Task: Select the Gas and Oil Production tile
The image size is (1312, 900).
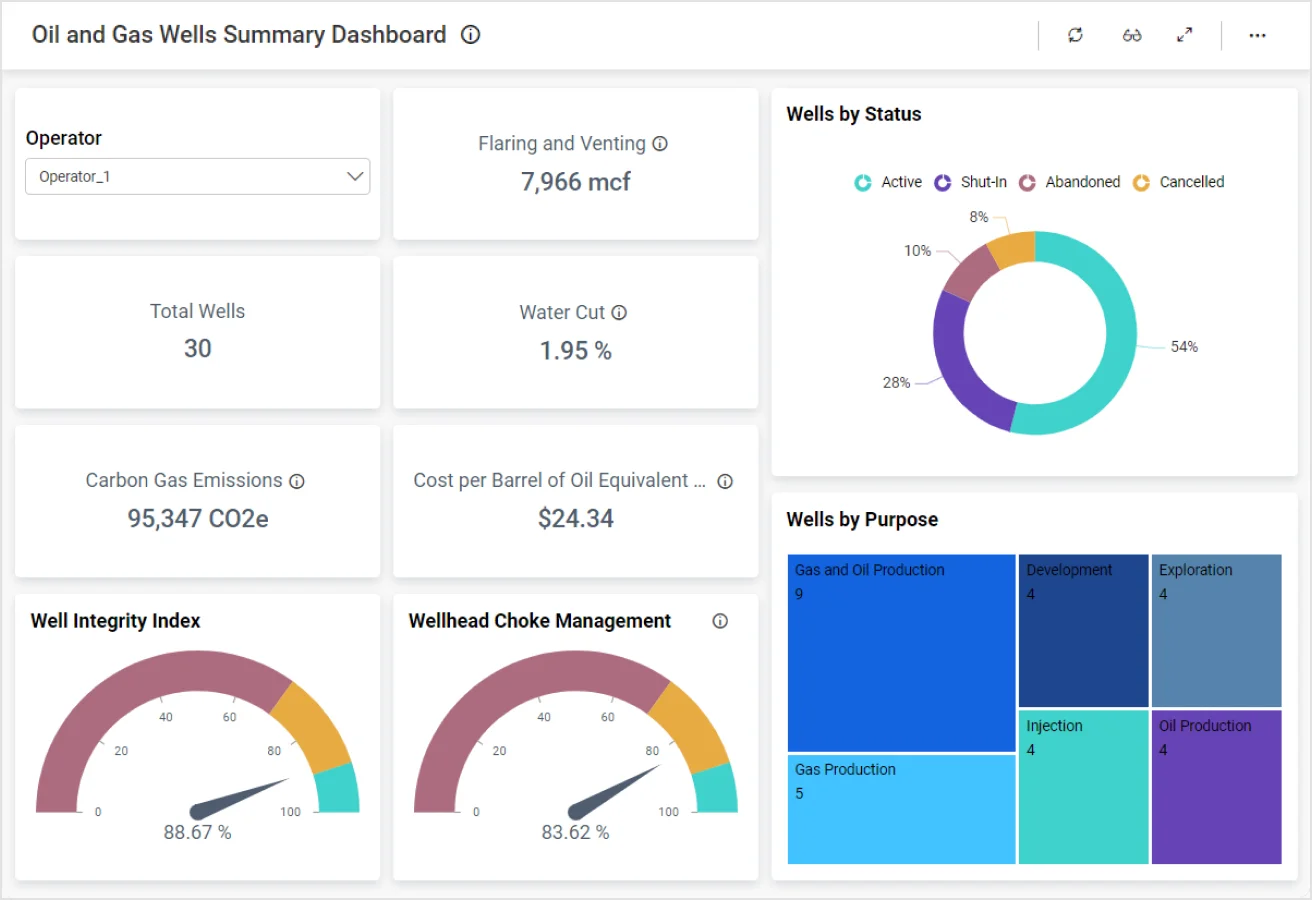Action: tap(901, 652)
